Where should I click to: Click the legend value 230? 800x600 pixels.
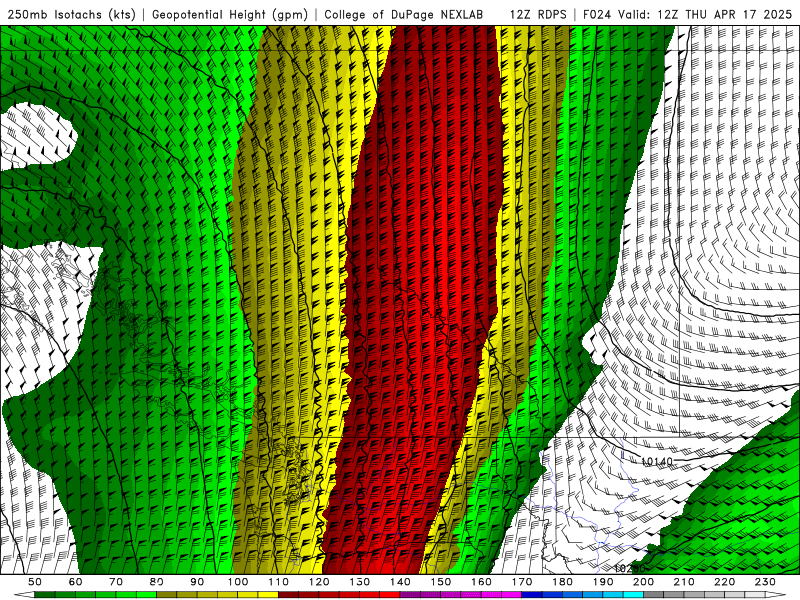point(765,582)
